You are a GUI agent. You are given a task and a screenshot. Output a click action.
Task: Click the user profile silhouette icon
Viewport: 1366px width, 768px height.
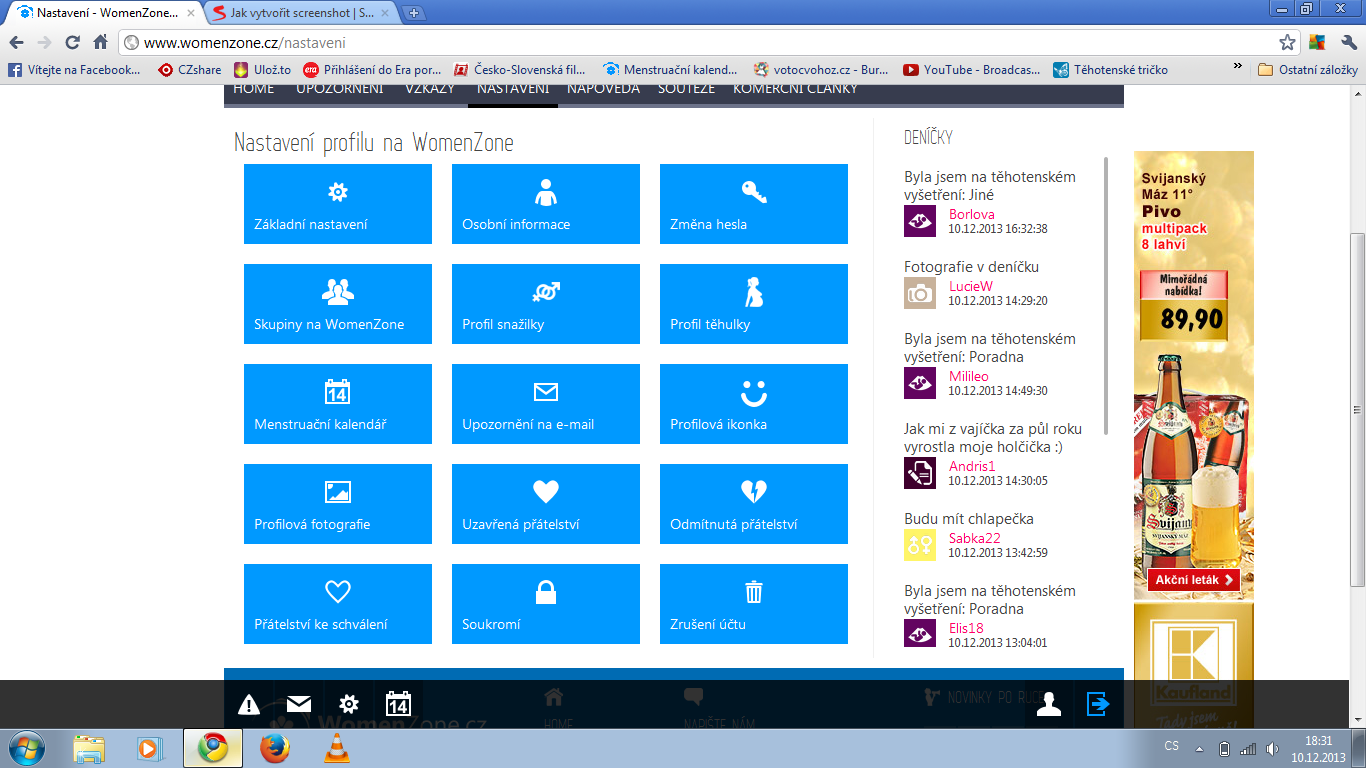click(x=1048, y=705)
